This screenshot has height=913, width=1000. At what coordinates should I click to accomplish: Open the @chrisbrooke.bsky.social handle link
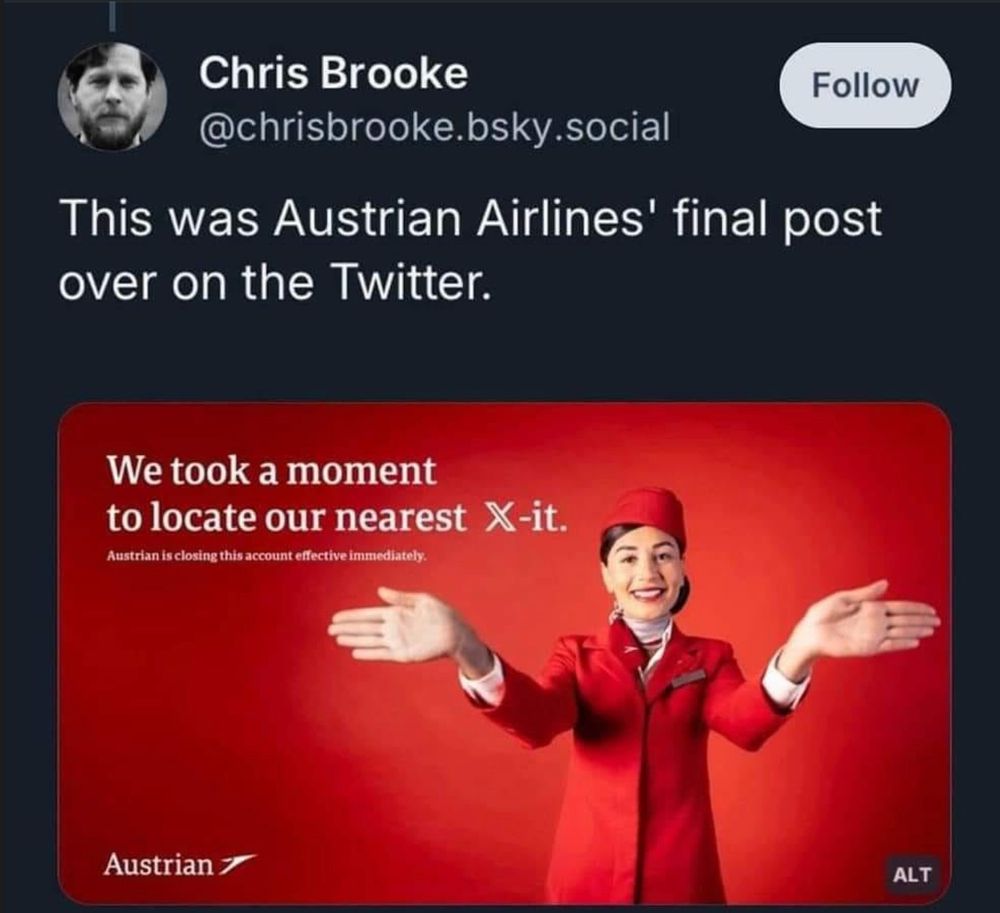pyautogui.click(x=434, y=126)
